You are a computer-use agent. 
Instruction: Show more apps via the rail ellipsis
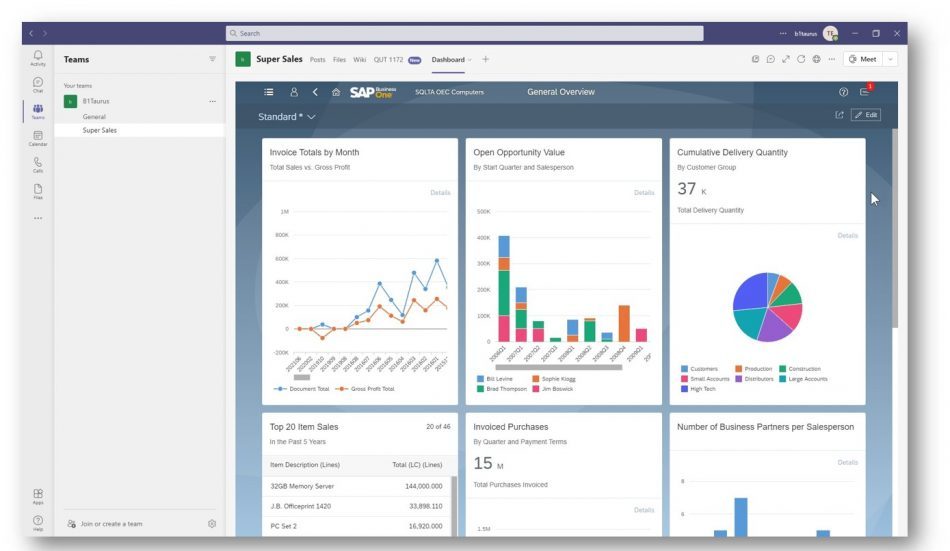[x=38, y=218]
